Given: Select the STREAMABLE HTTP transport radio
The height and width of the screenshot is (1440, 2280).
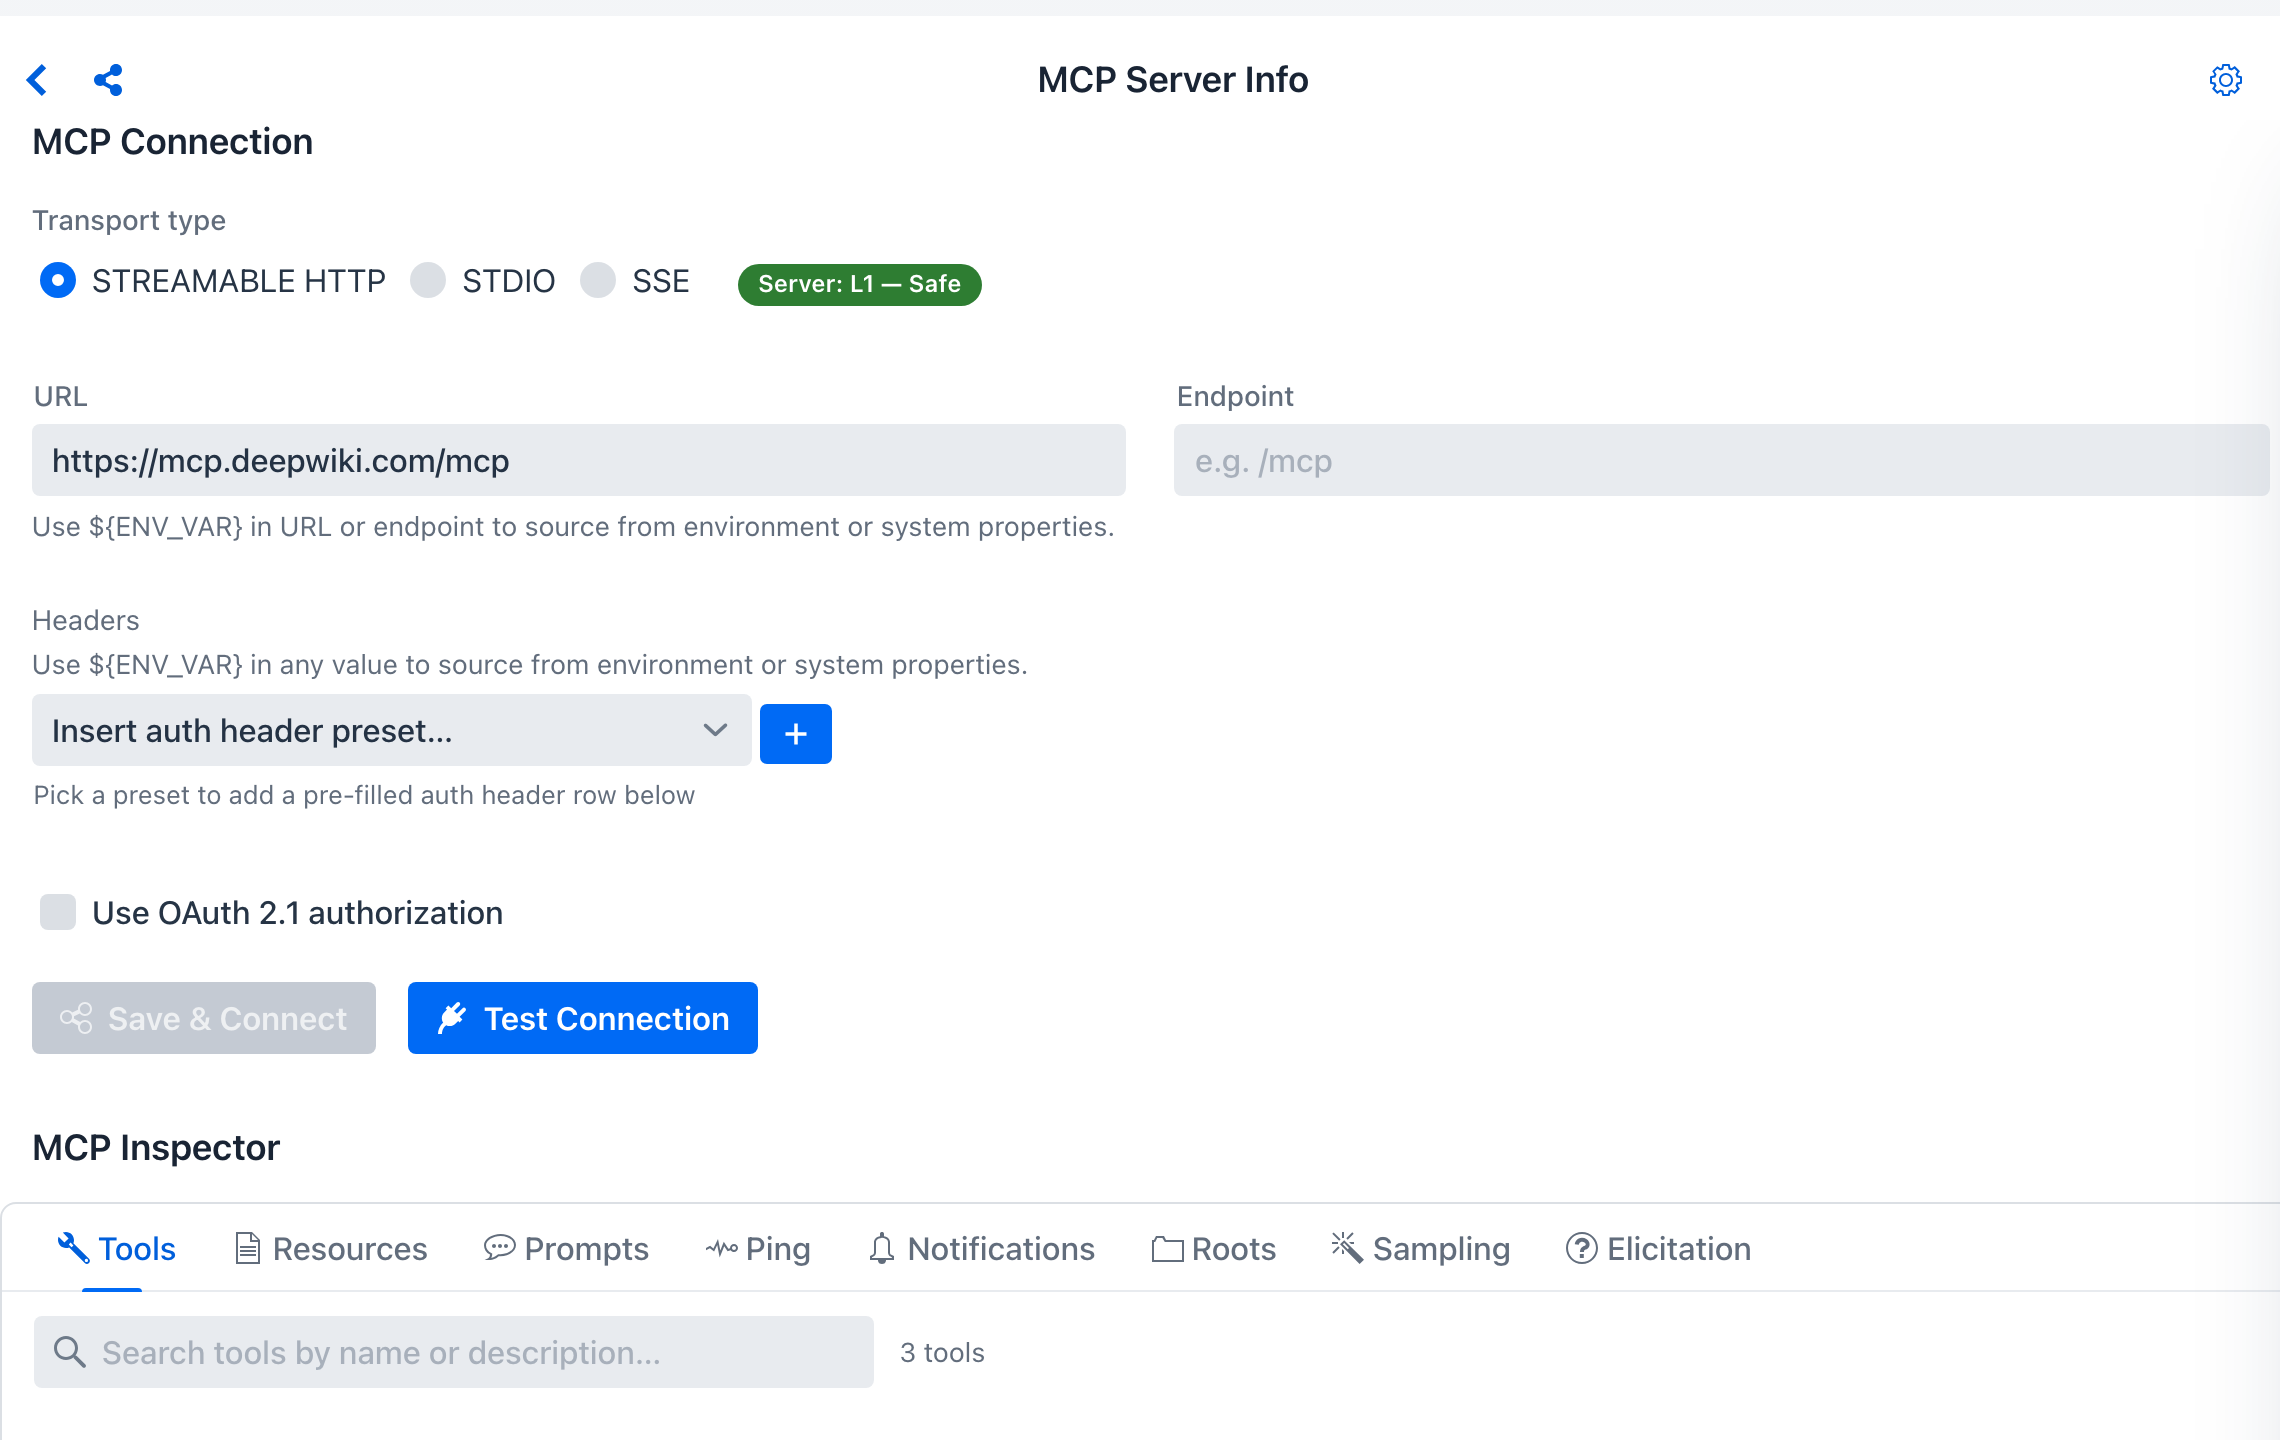Looking at the screenshot, I should (x=58, y=280).
